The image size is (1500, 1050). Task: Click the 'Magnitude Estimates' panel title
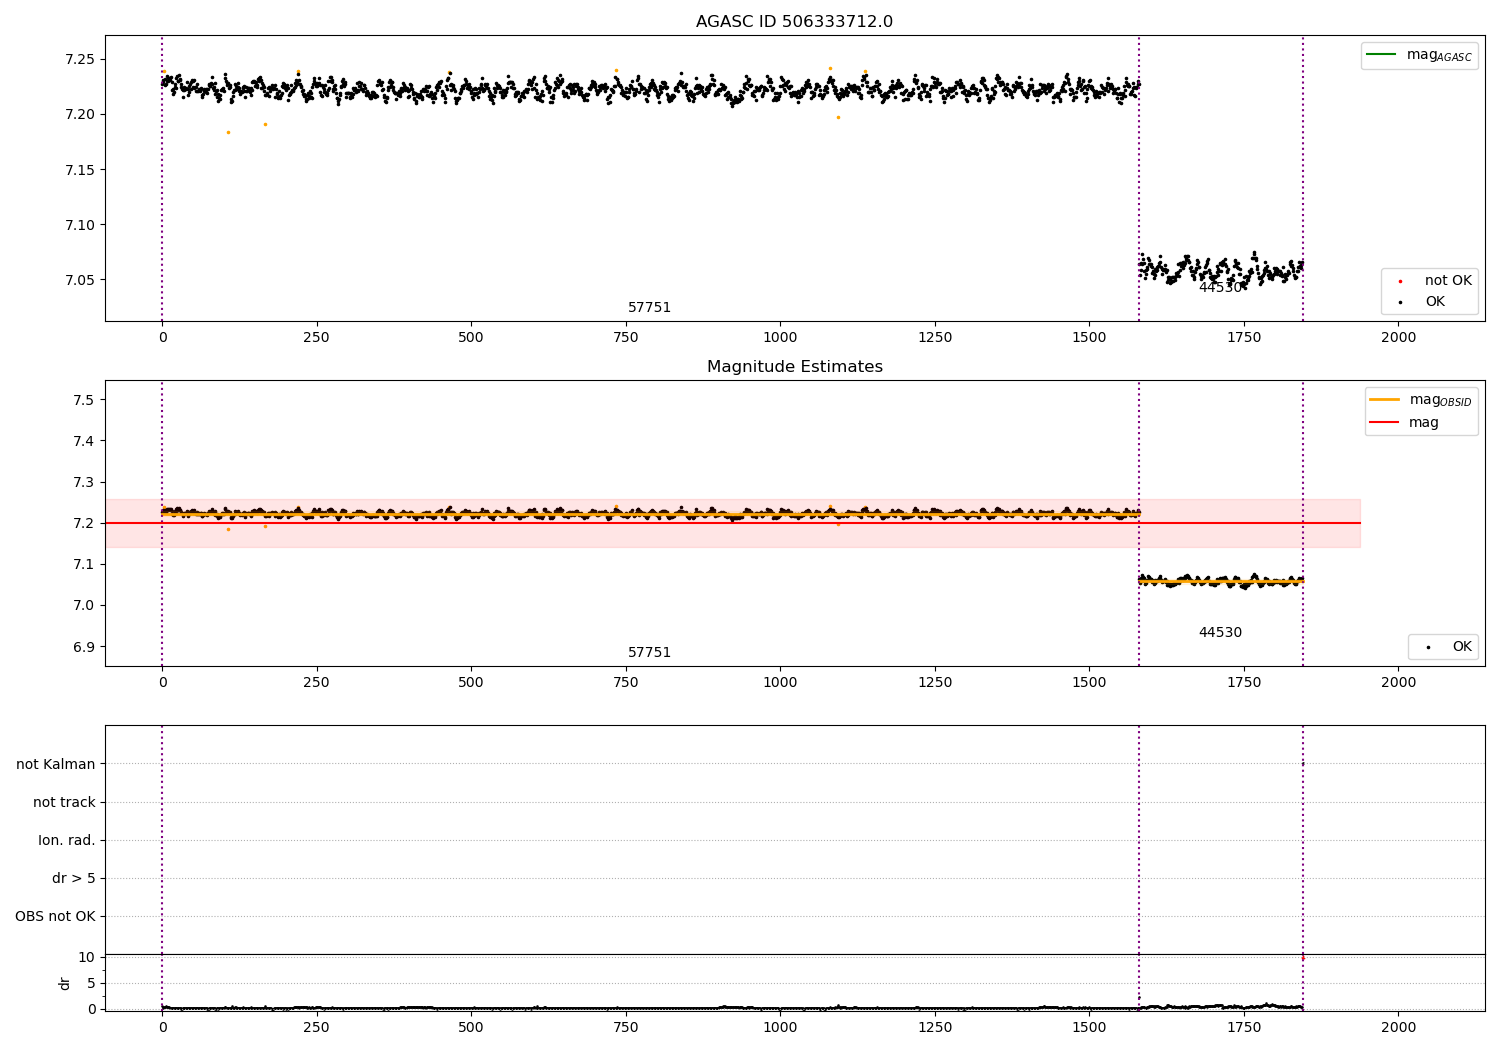794,367
